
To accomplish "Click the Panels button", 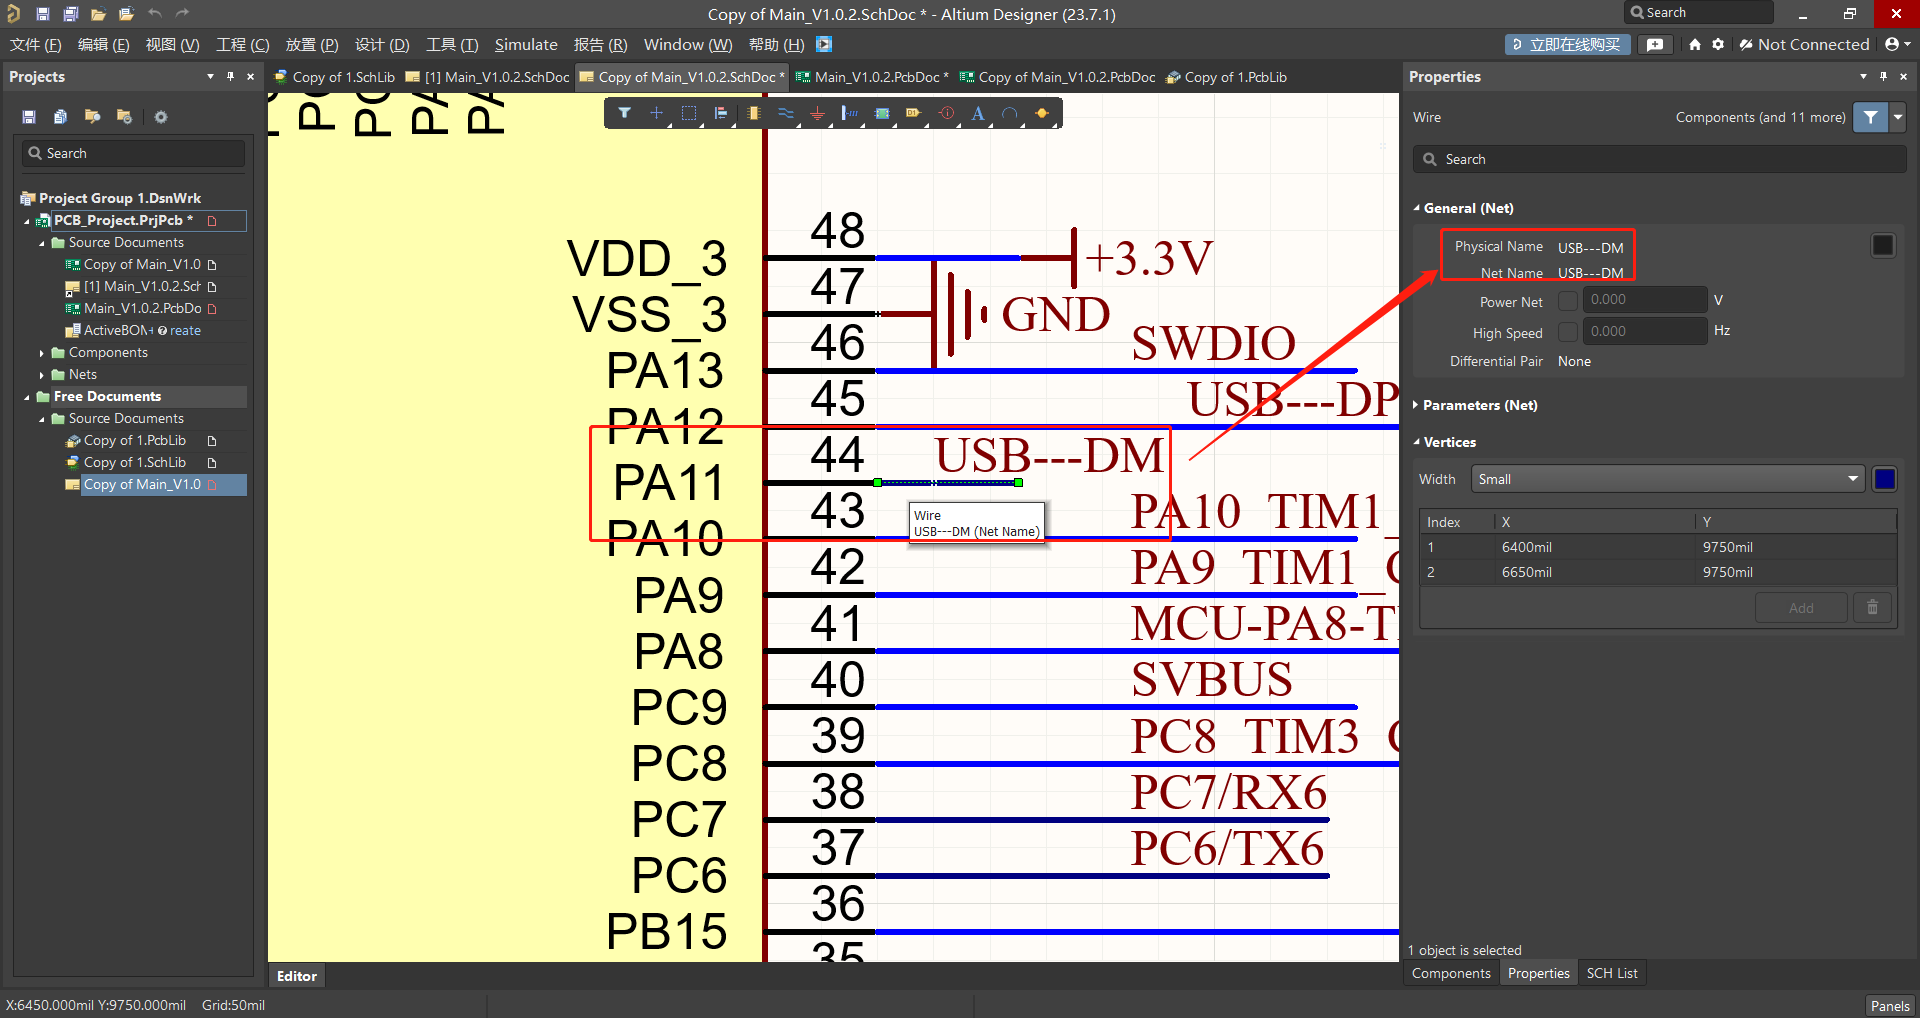I will click(1889, 1006).
